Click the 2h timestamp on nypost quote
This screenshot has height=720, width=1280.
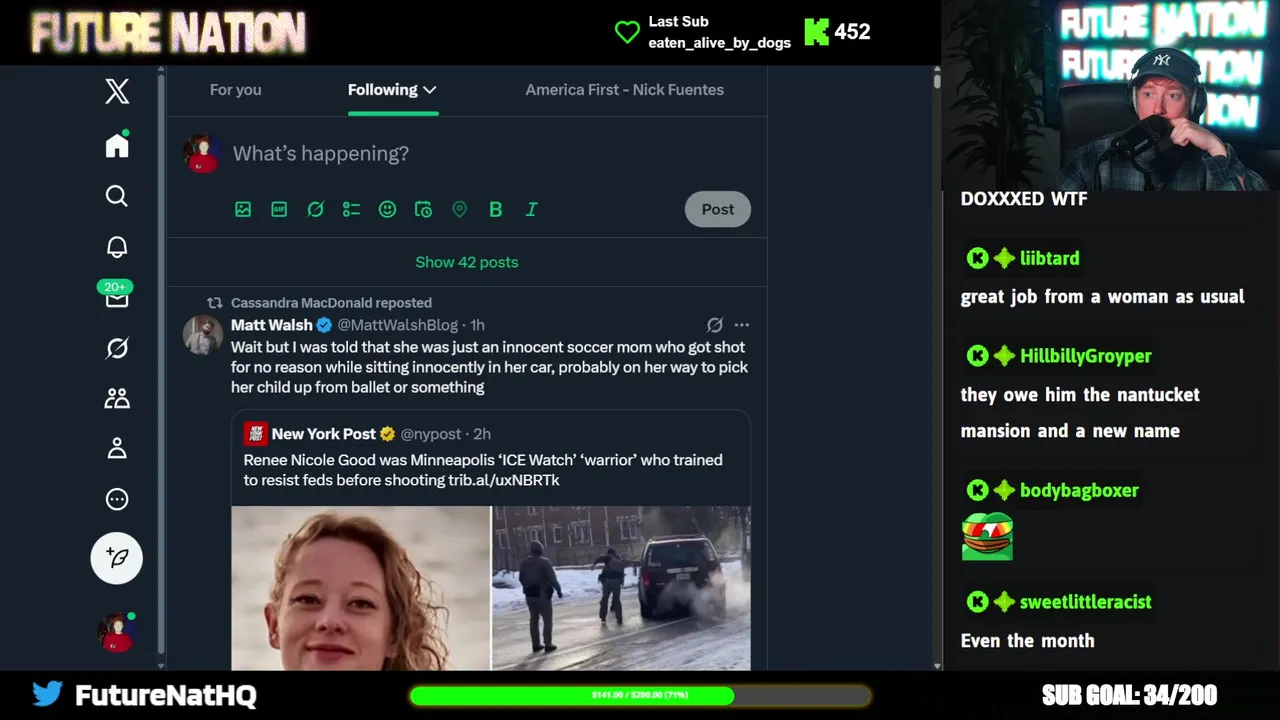(x=482, y=434)
